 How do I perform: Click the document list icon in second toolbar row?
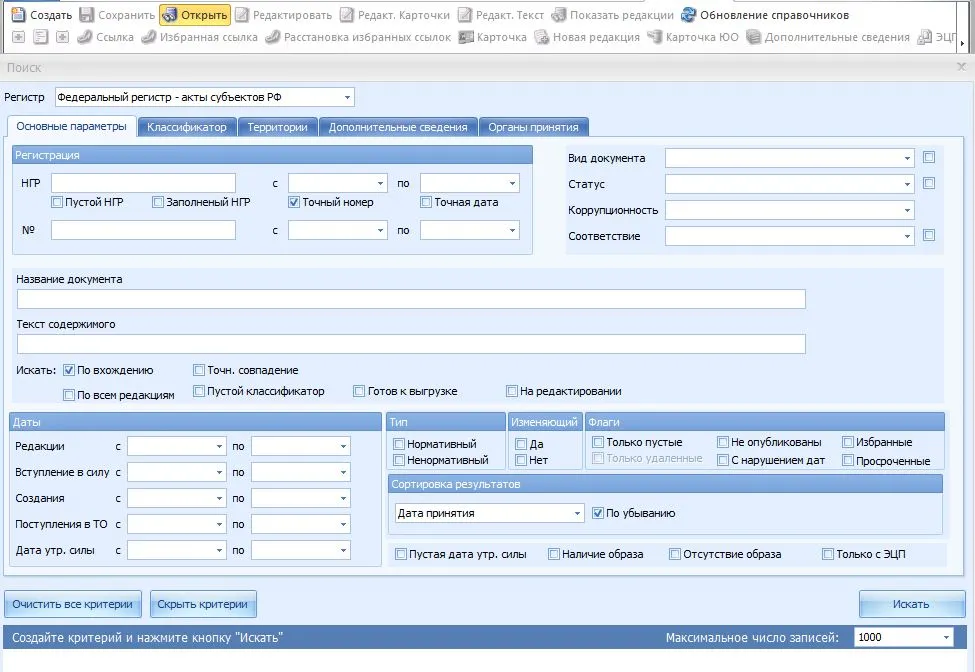(40, 37)
